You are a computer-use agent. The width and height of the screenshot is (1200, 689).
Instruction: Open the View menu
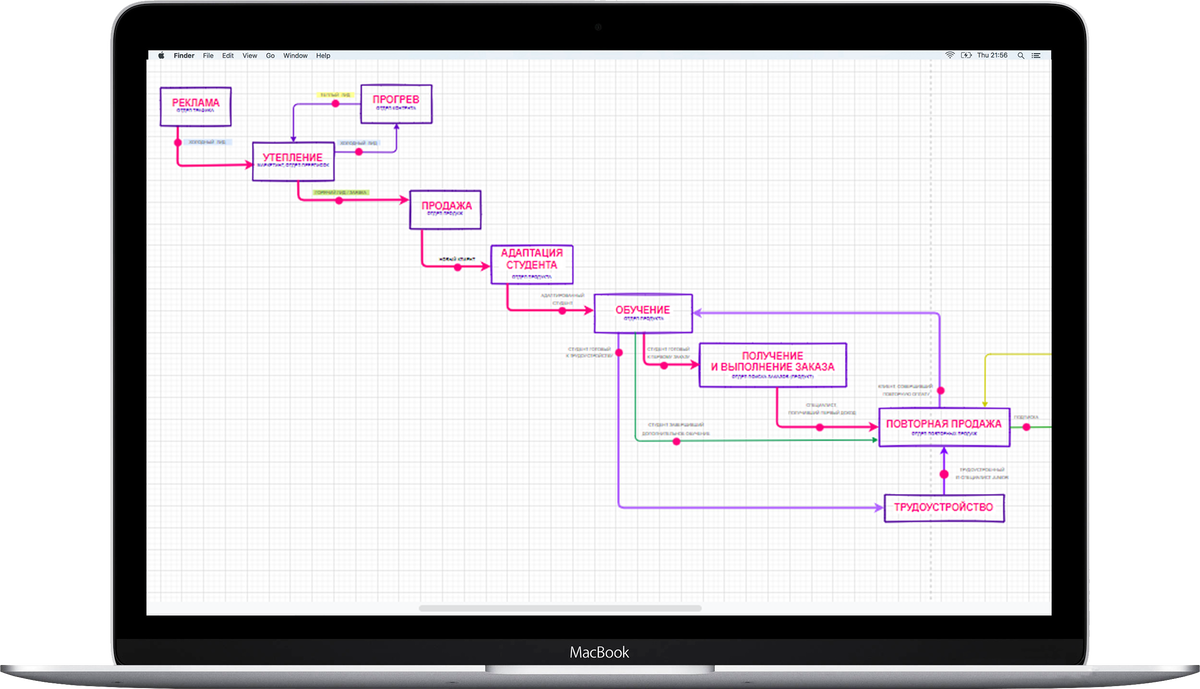250,56
